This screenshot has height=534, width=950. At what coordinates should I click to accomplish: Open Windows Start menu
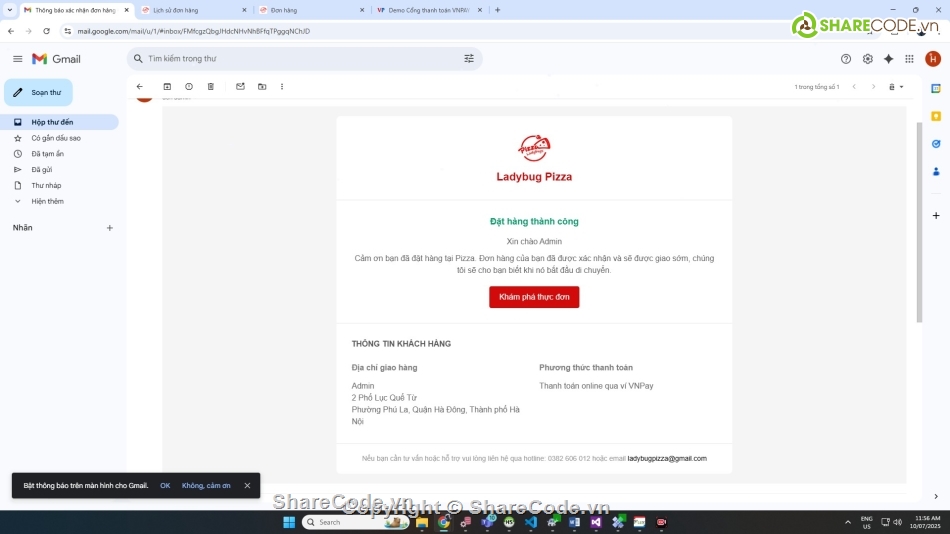pyautogui.click(x=289, y=522)
